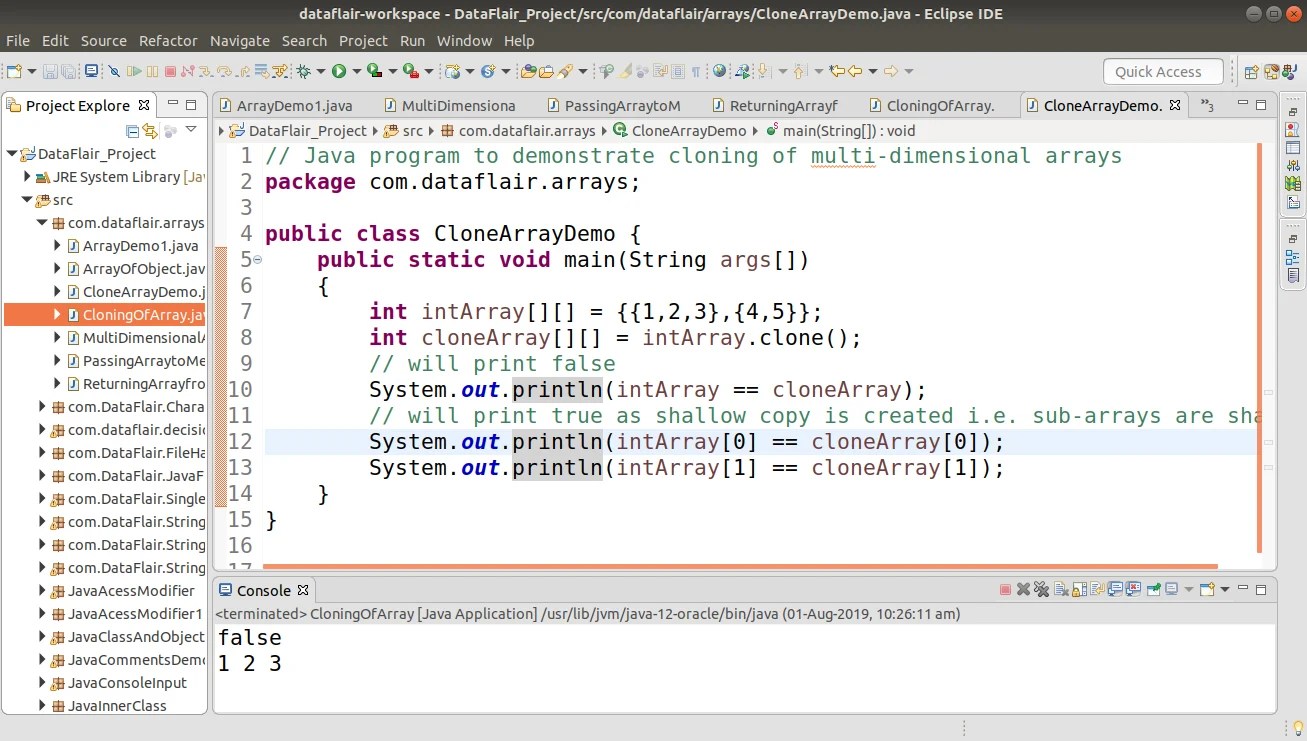Pin the Console view
Screen dimensions: 1307x741
click(x=1152, y=589)
